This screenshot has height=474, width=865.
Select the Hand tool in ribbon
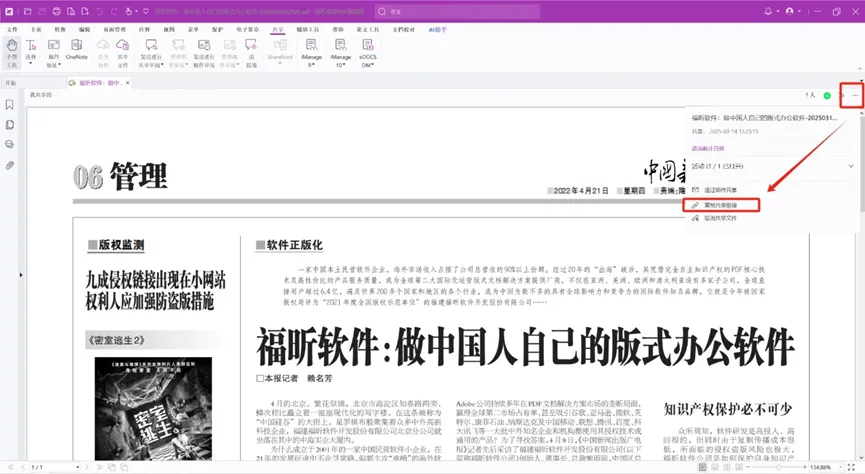[12, 52]
